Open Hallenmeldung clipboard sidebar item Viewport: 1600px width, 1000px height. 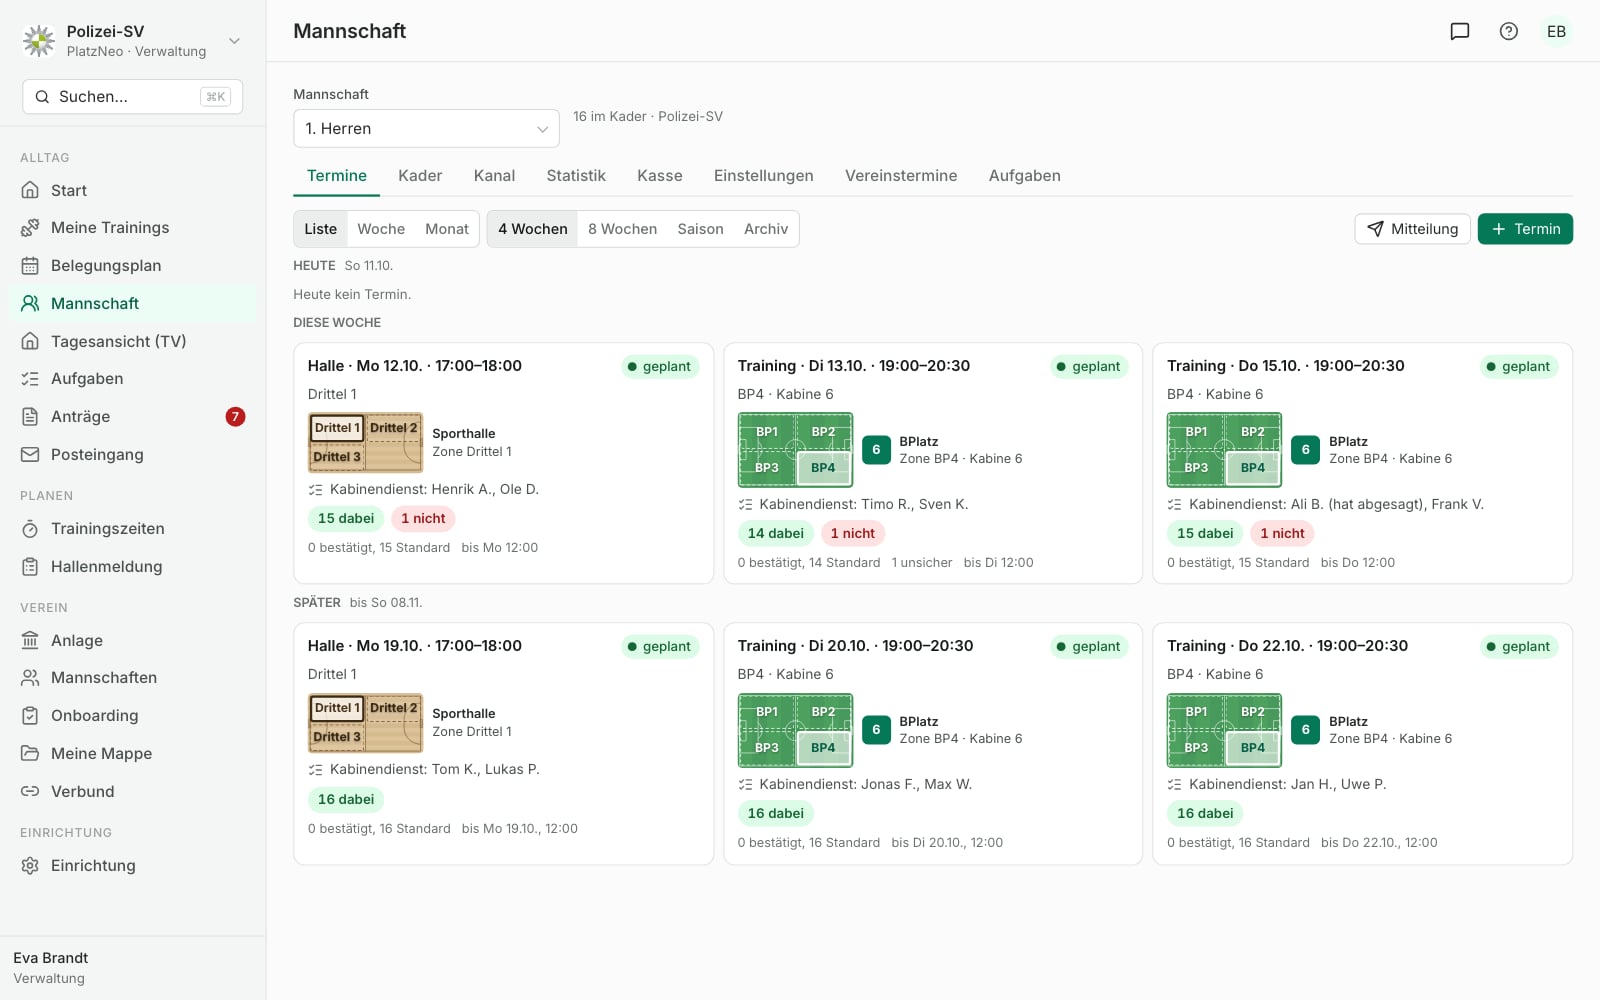[133, 567]
